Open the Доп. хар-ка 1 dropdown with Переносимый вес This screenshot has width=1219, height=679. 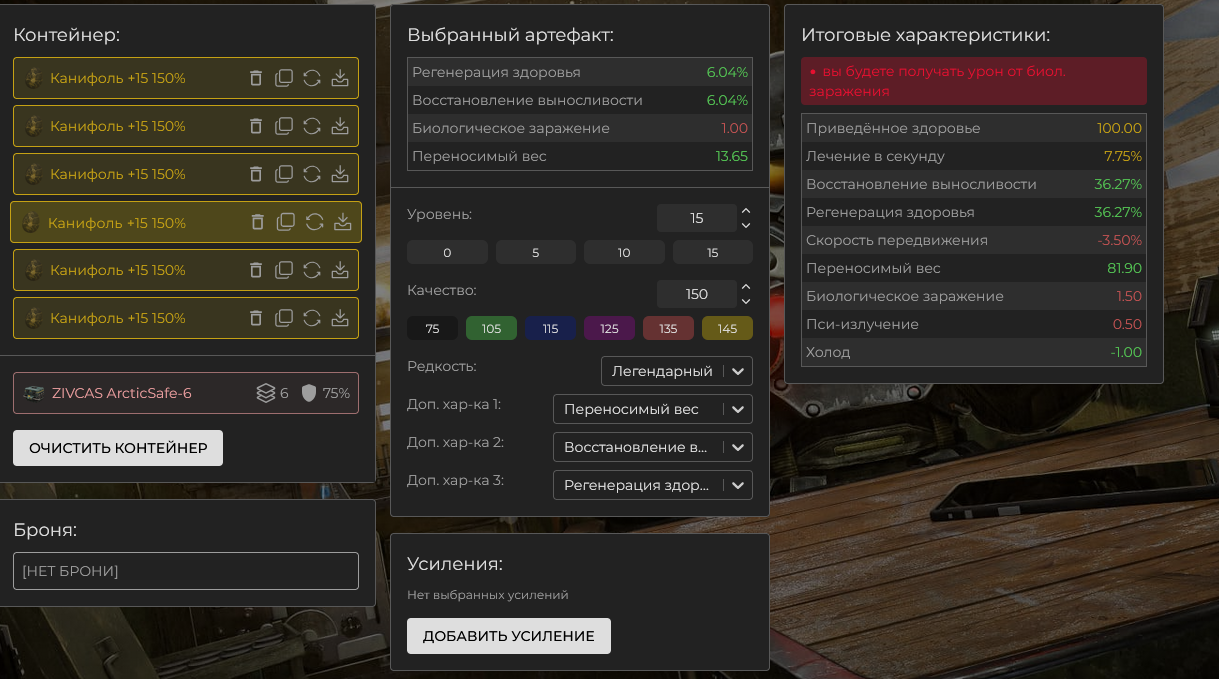coord(653,409)
